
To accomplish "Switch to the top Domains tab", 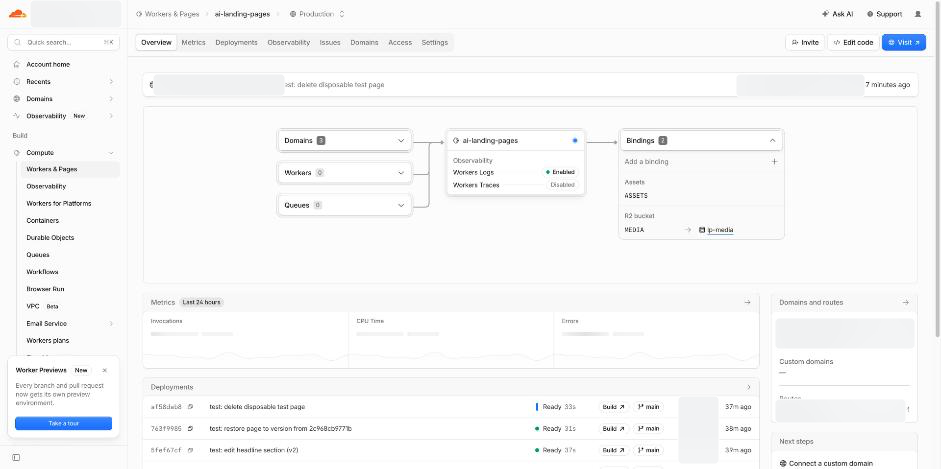I will 364,43.
